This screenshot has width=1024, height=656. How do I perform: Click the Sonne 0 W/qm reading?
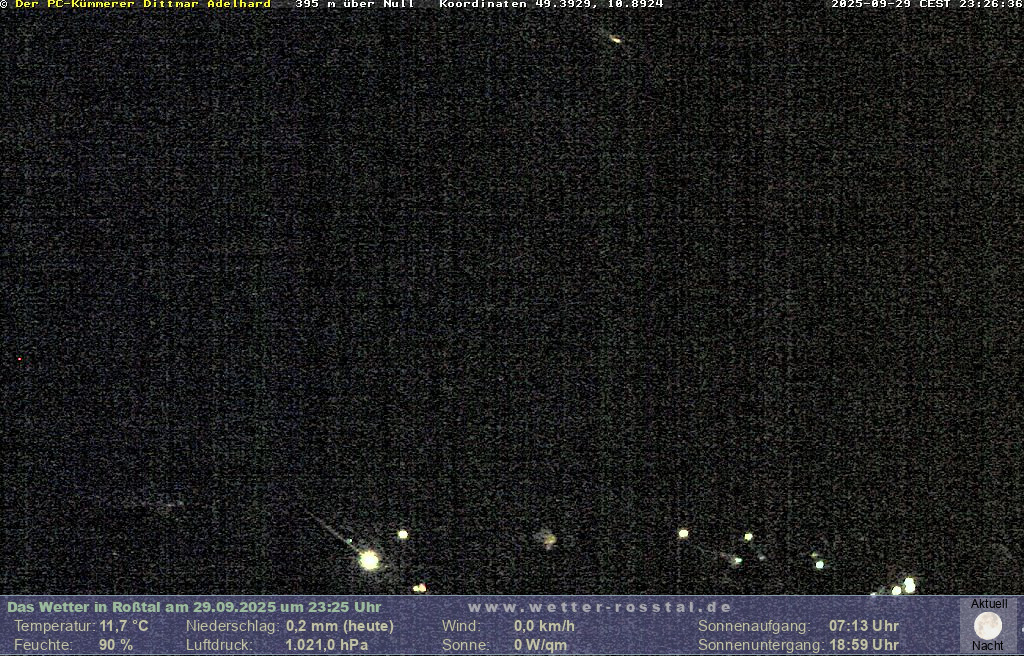(540, 645)
